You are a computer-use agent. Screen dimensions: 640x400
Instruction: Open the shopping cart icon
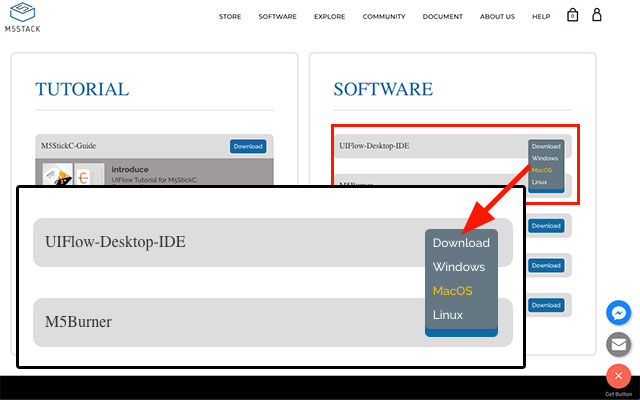[x=572, y=16]
